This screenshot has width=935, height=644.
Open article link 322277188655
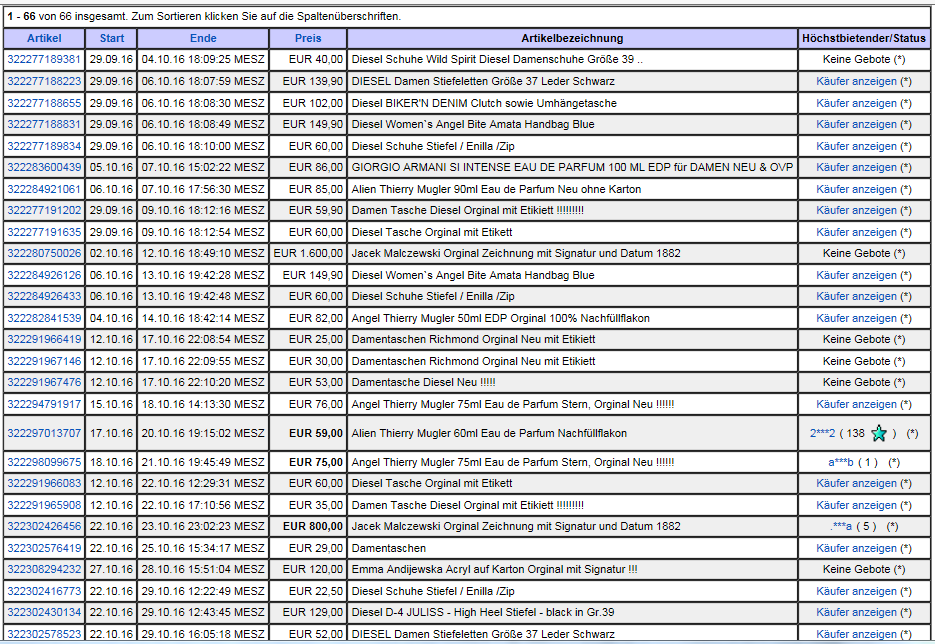pos(44,103)
